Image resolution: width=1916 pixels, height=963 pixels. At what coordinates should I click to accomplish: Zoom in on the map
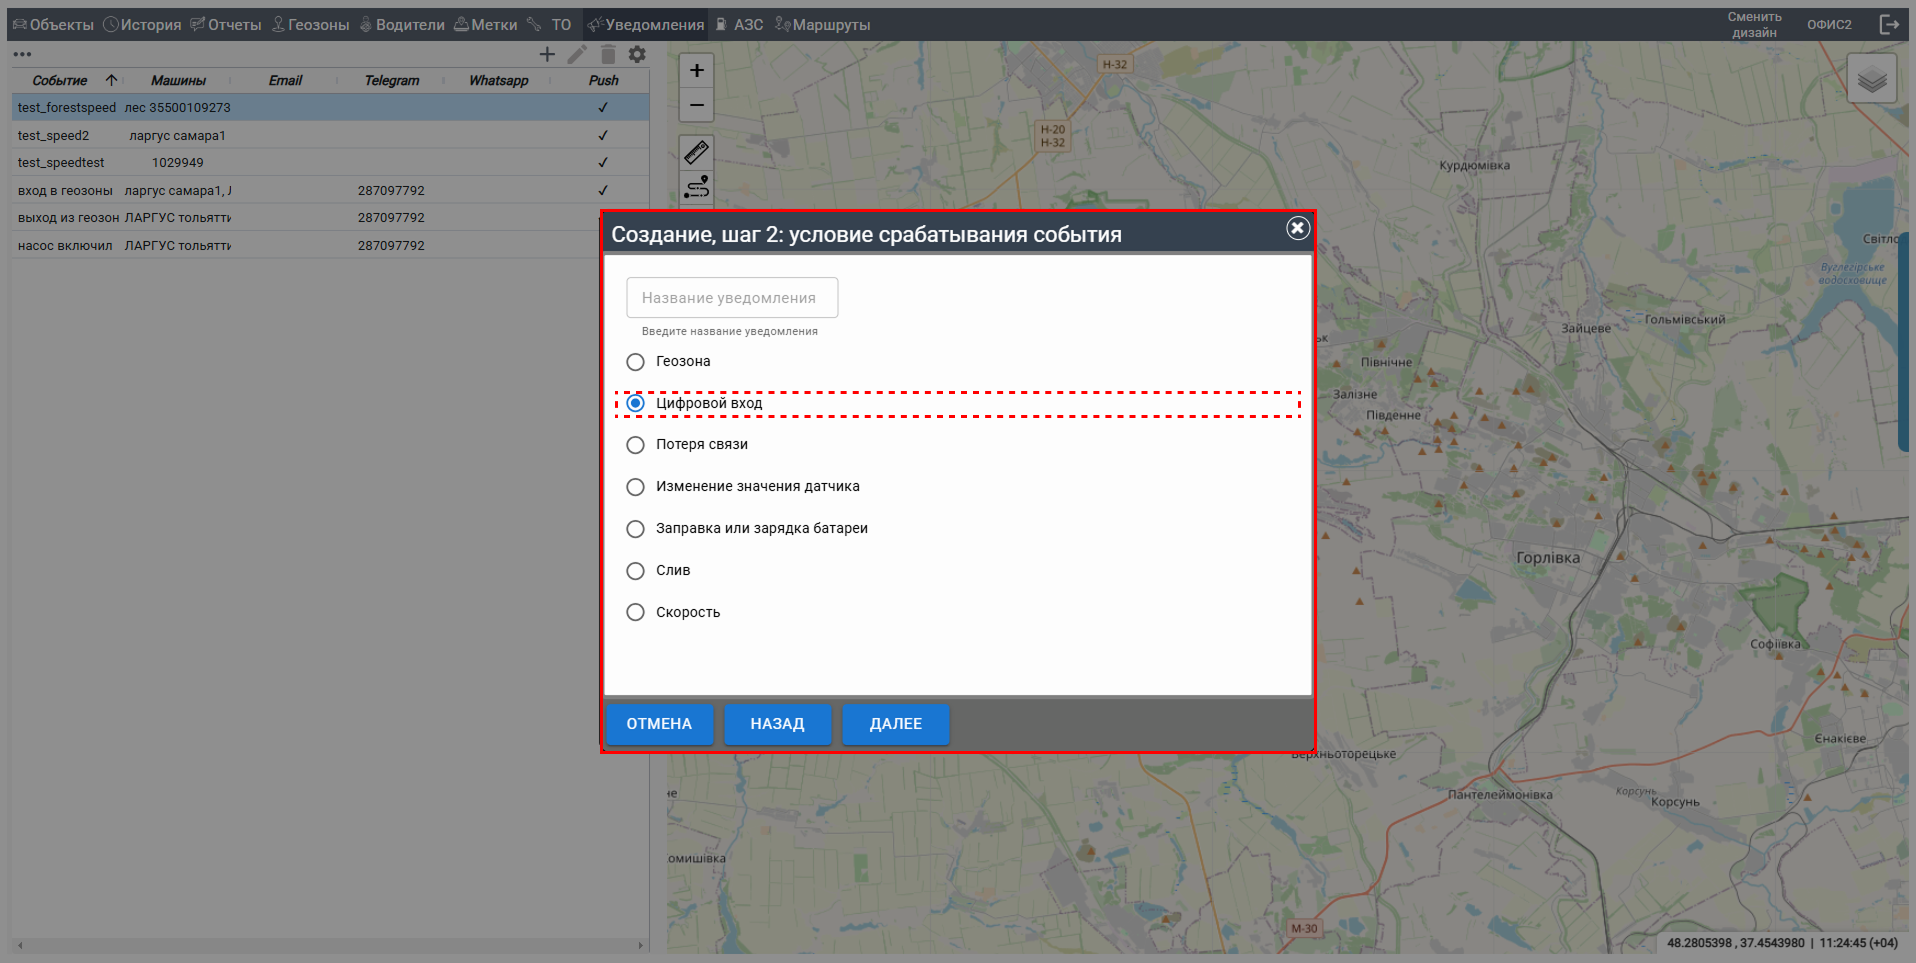click(697, 71)
